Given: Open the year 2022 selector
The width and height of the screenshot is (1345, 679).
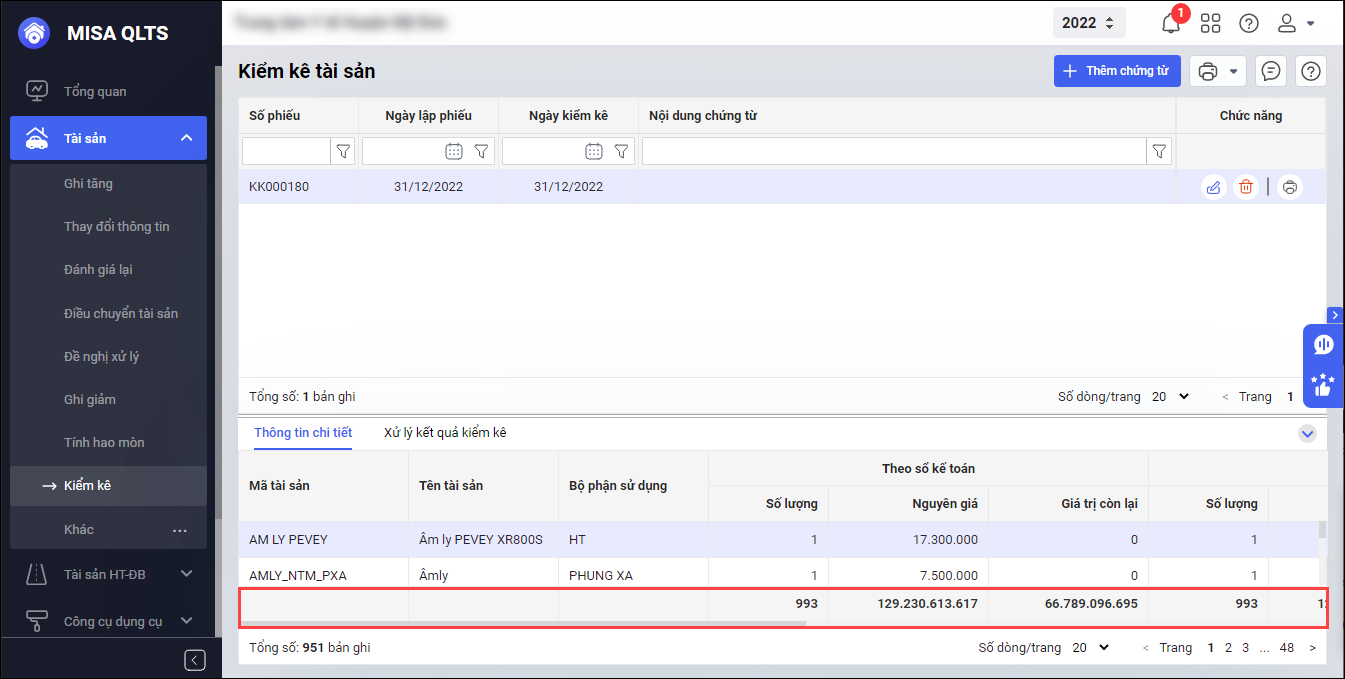Looking at the screenshot, I should [x=1088, y=23].
